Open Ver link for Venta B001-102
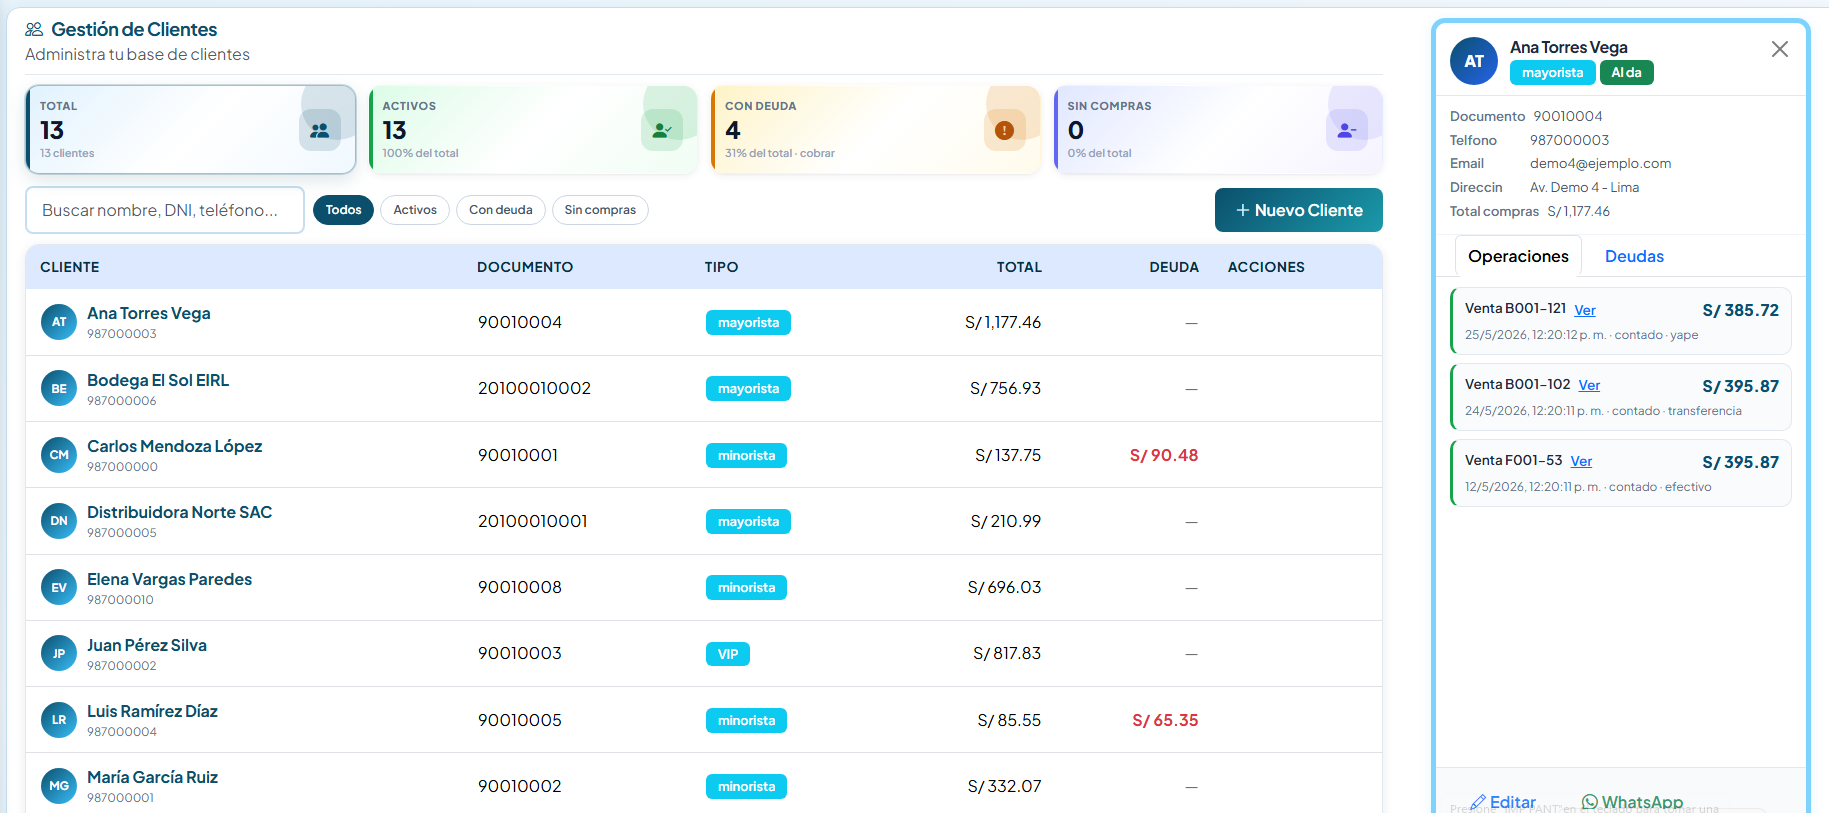This screenshot has width=1829, height=813. 1589,385
